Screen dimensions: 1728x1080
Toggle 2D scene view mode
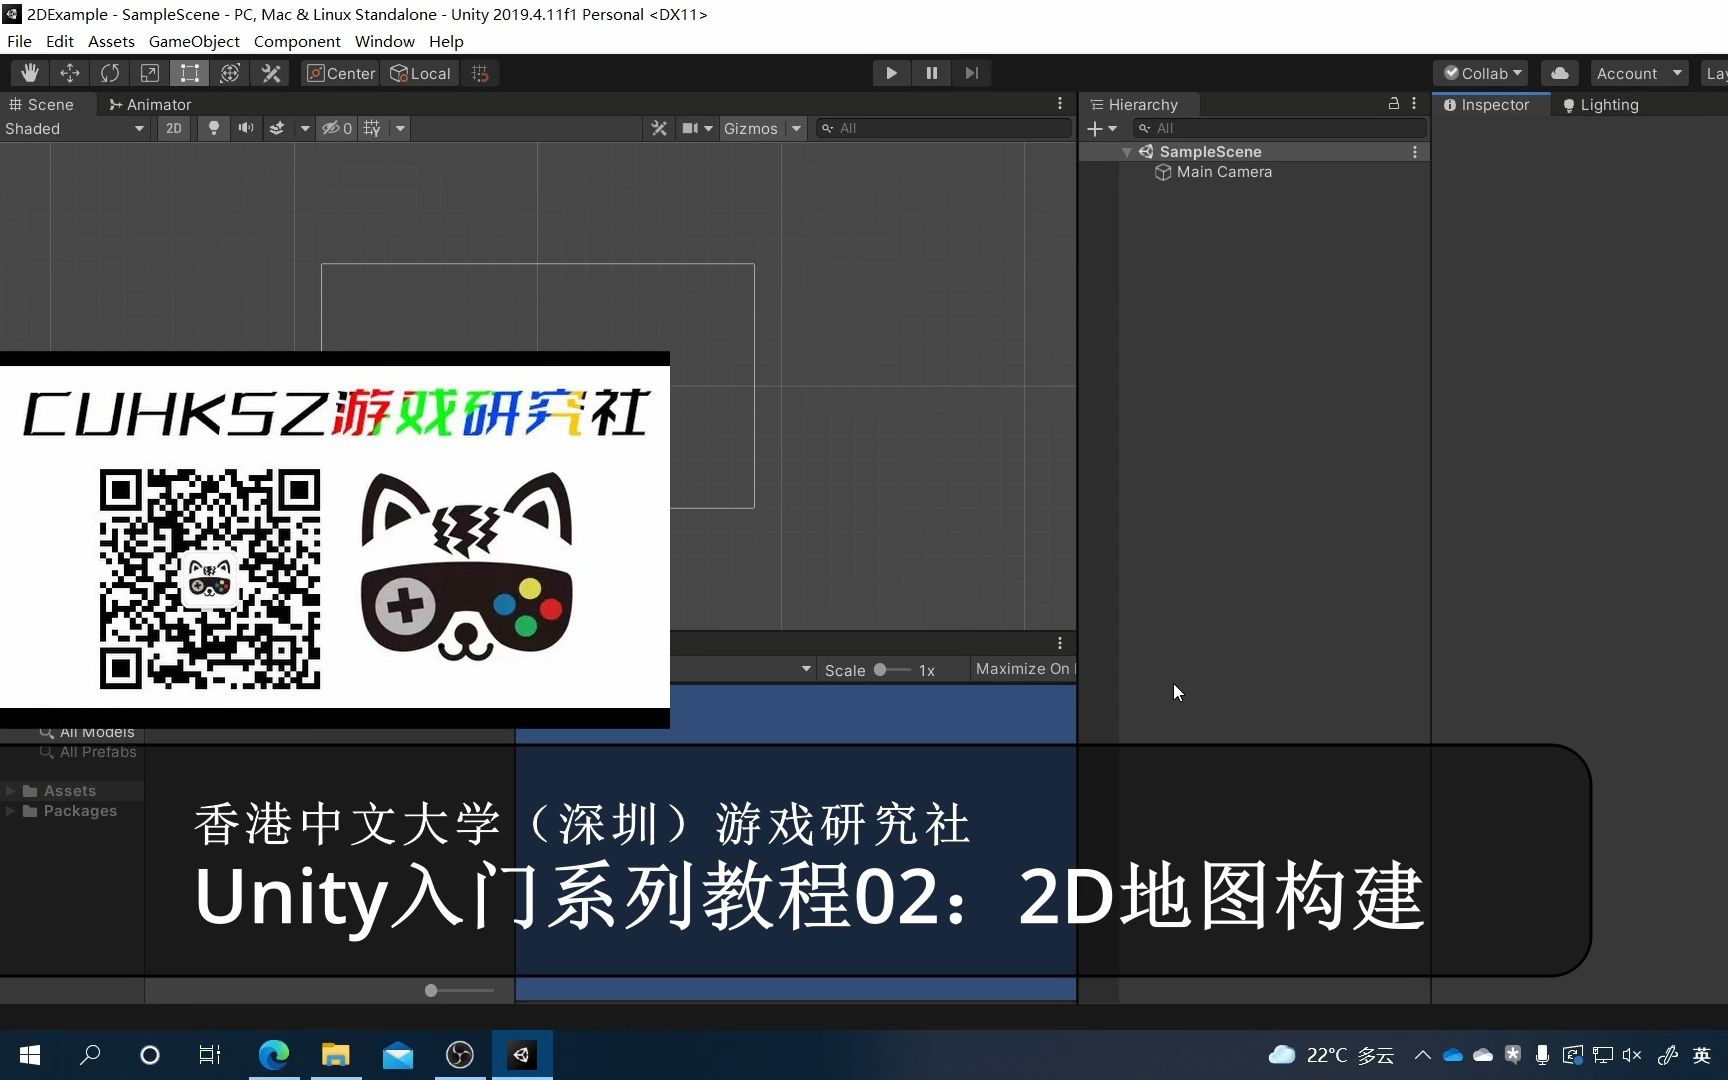point(174,128)
